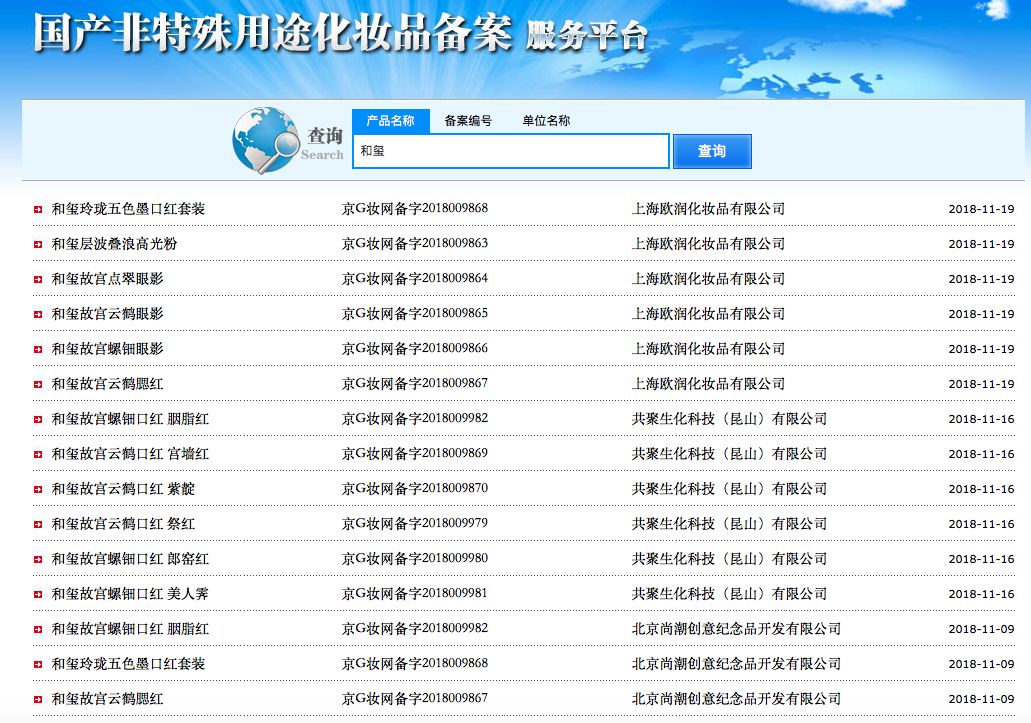
Task: Open the 上海欧润化妆品有限公司 company listing
Action: click(709, 208)
